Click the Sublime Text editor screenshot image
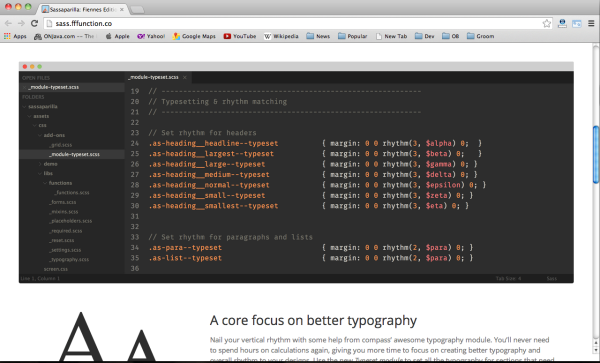 pos(296,173)
